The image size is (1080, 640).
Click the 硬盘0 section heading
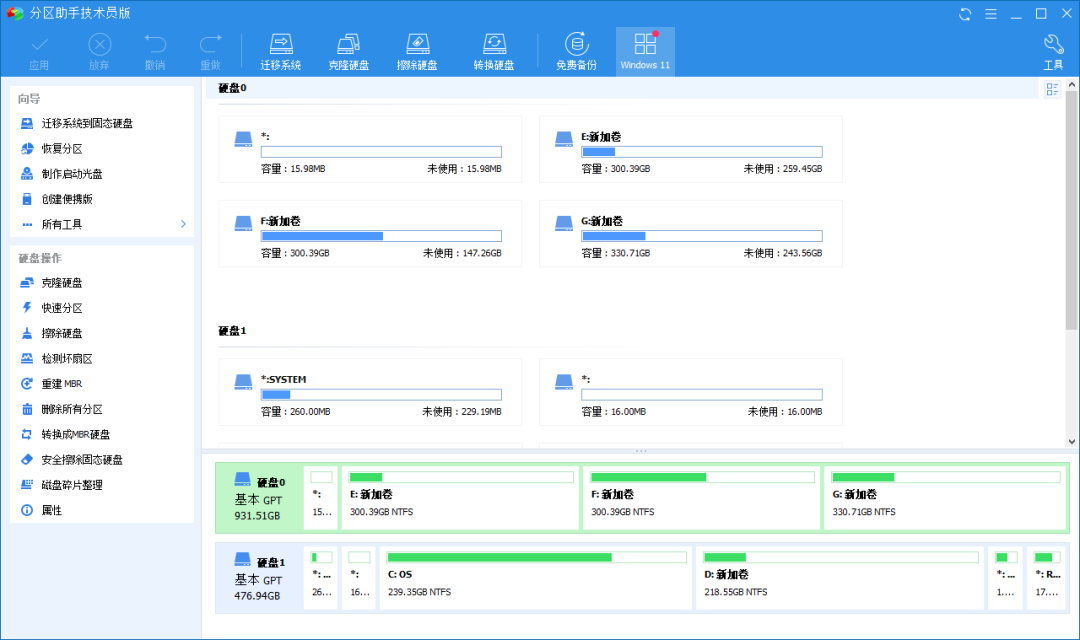[x=232, y=88]
